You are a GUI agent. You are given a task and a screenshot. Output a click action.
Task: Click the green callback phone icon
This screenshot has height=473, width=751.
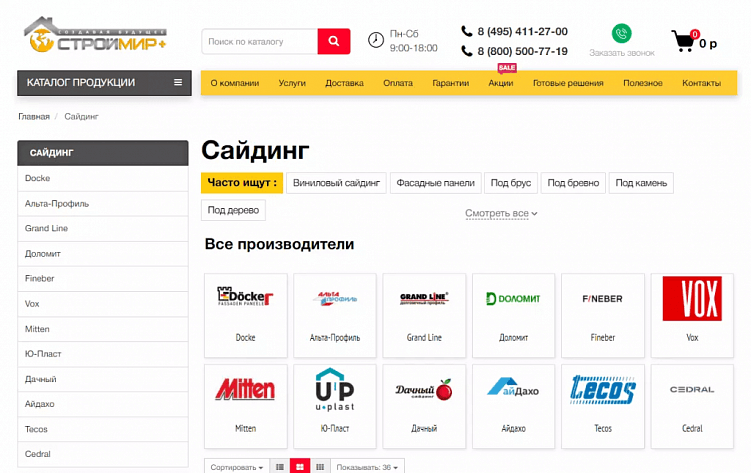point(621,34)
